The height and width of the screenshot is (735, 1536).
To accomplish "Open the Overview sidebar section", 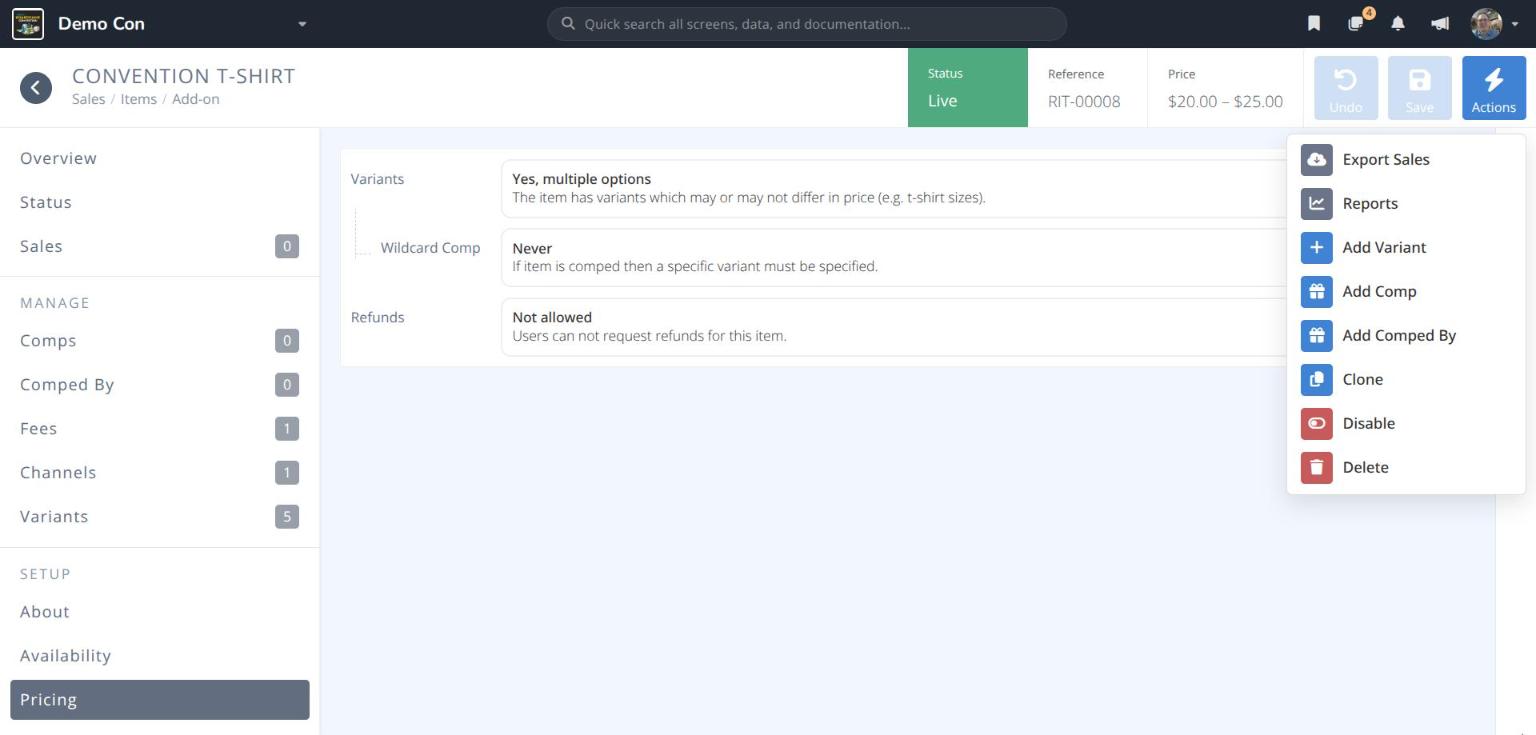I will click(160, 158).
